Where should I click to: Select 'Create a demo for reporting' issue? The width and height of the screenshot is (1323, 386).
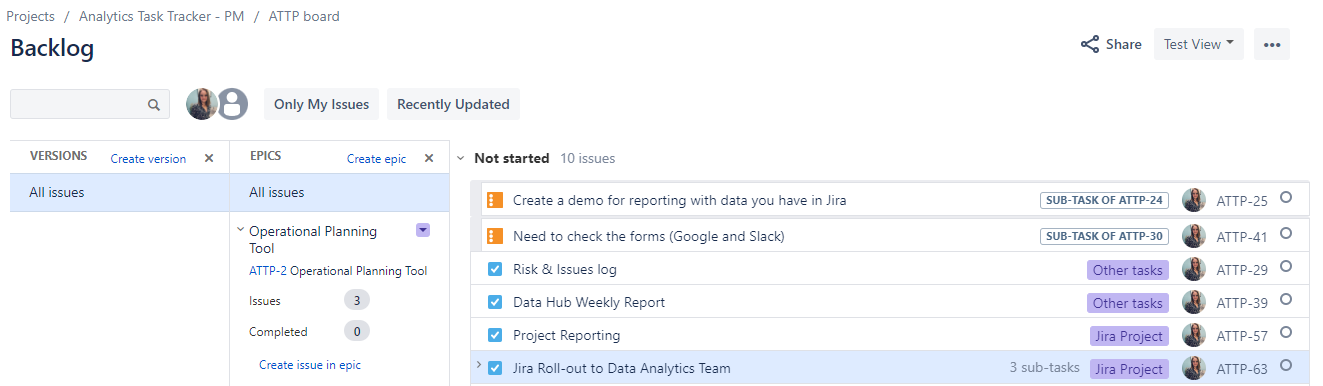tap(680, 200)
